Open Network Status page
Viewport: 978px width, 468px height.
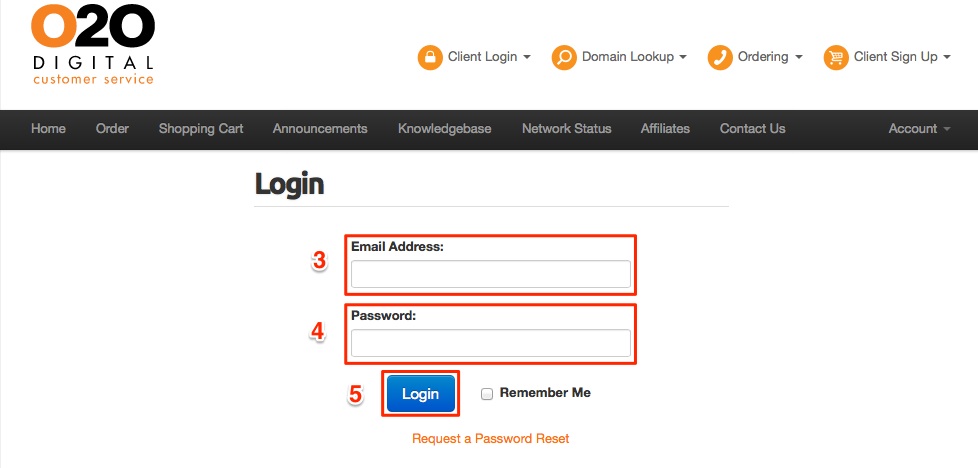coord(566,129)
